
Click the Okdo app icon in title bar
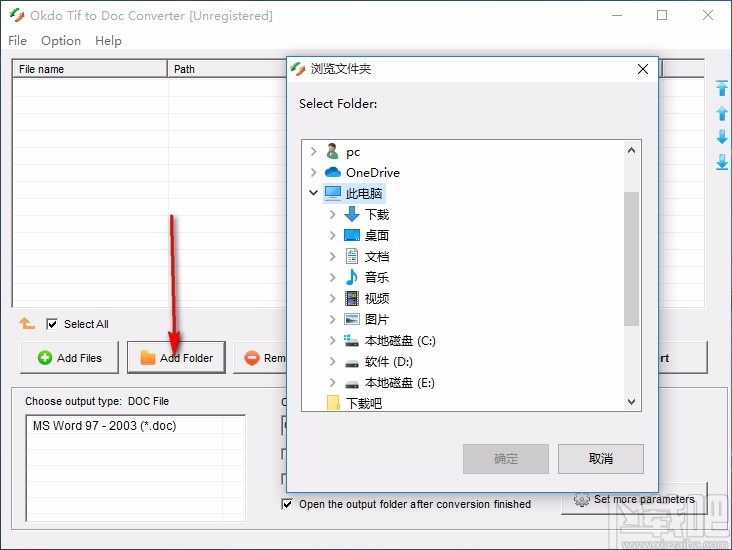[16, 15]
